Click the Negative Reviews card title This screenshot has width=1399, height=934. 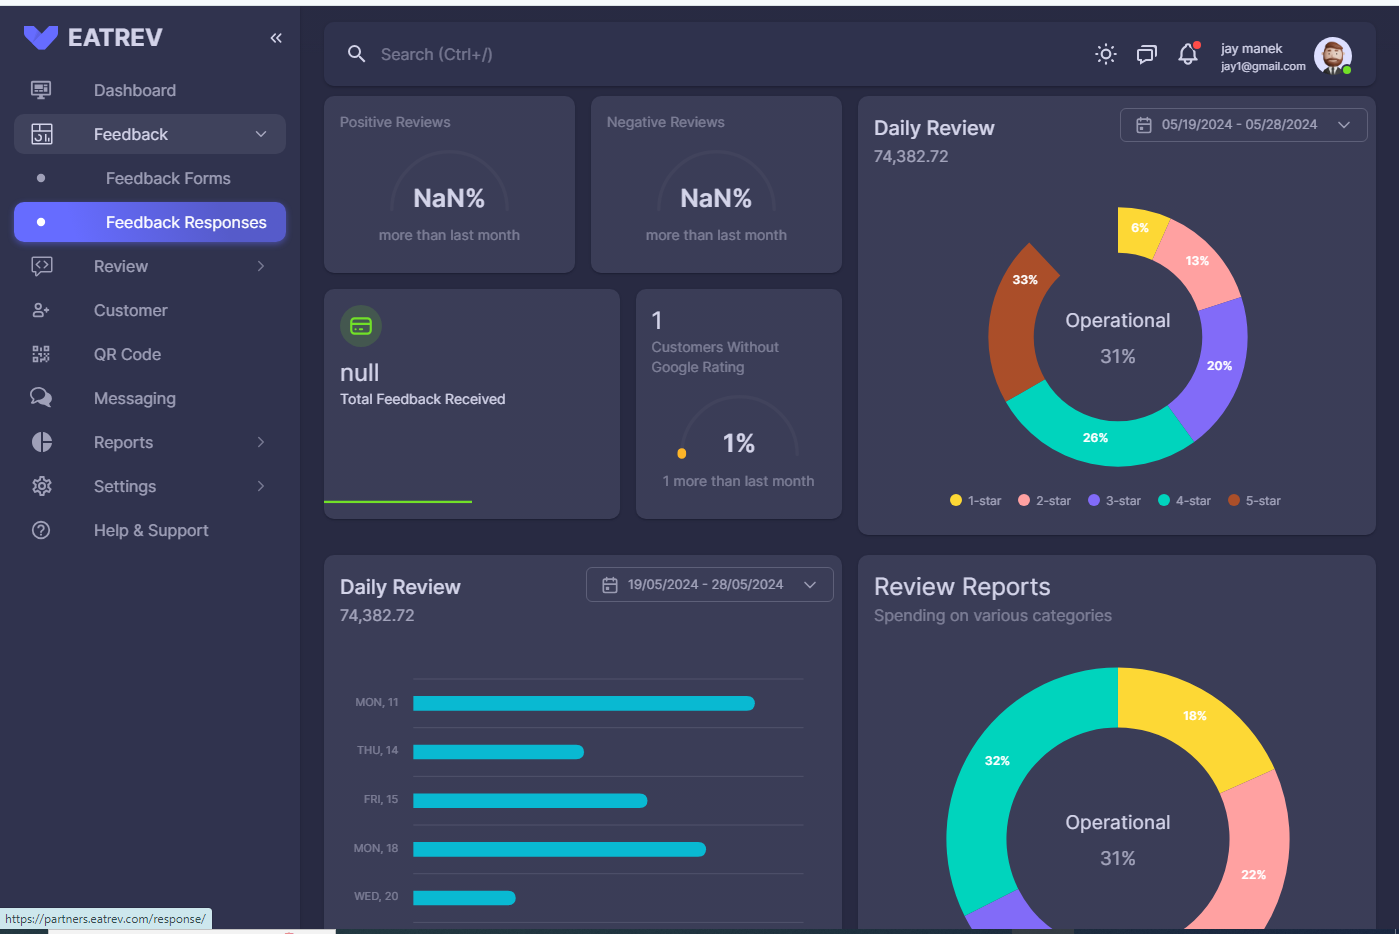click(666, 122)
